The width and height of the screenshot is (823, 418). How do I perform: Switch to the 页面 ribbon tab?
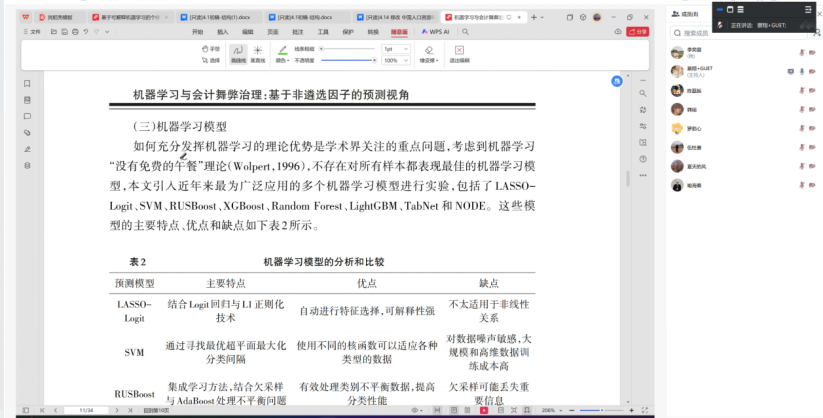(273, 32)
